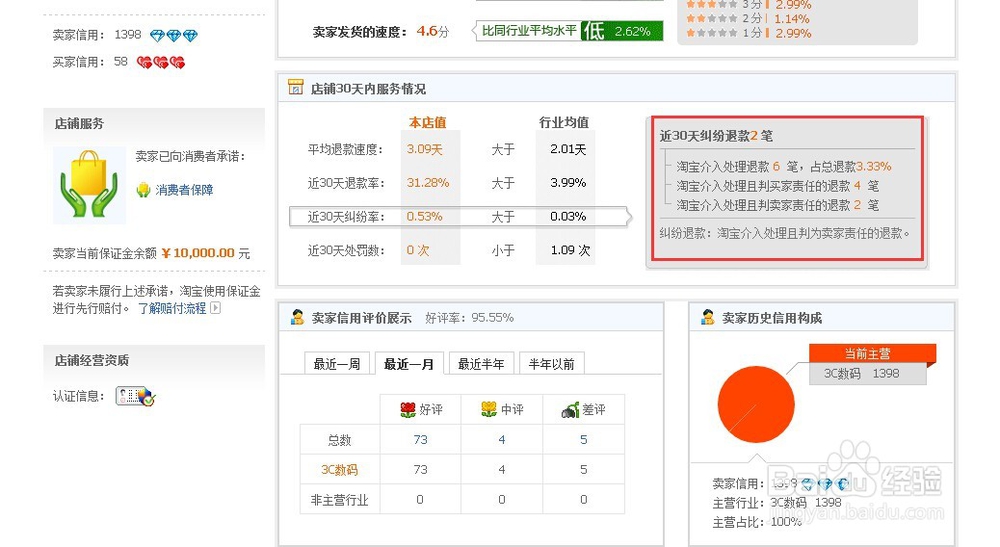Click the 3.09天 average refund speed value
The height and width of the screenshot is (547, 1000).
(x=425, y=149)
